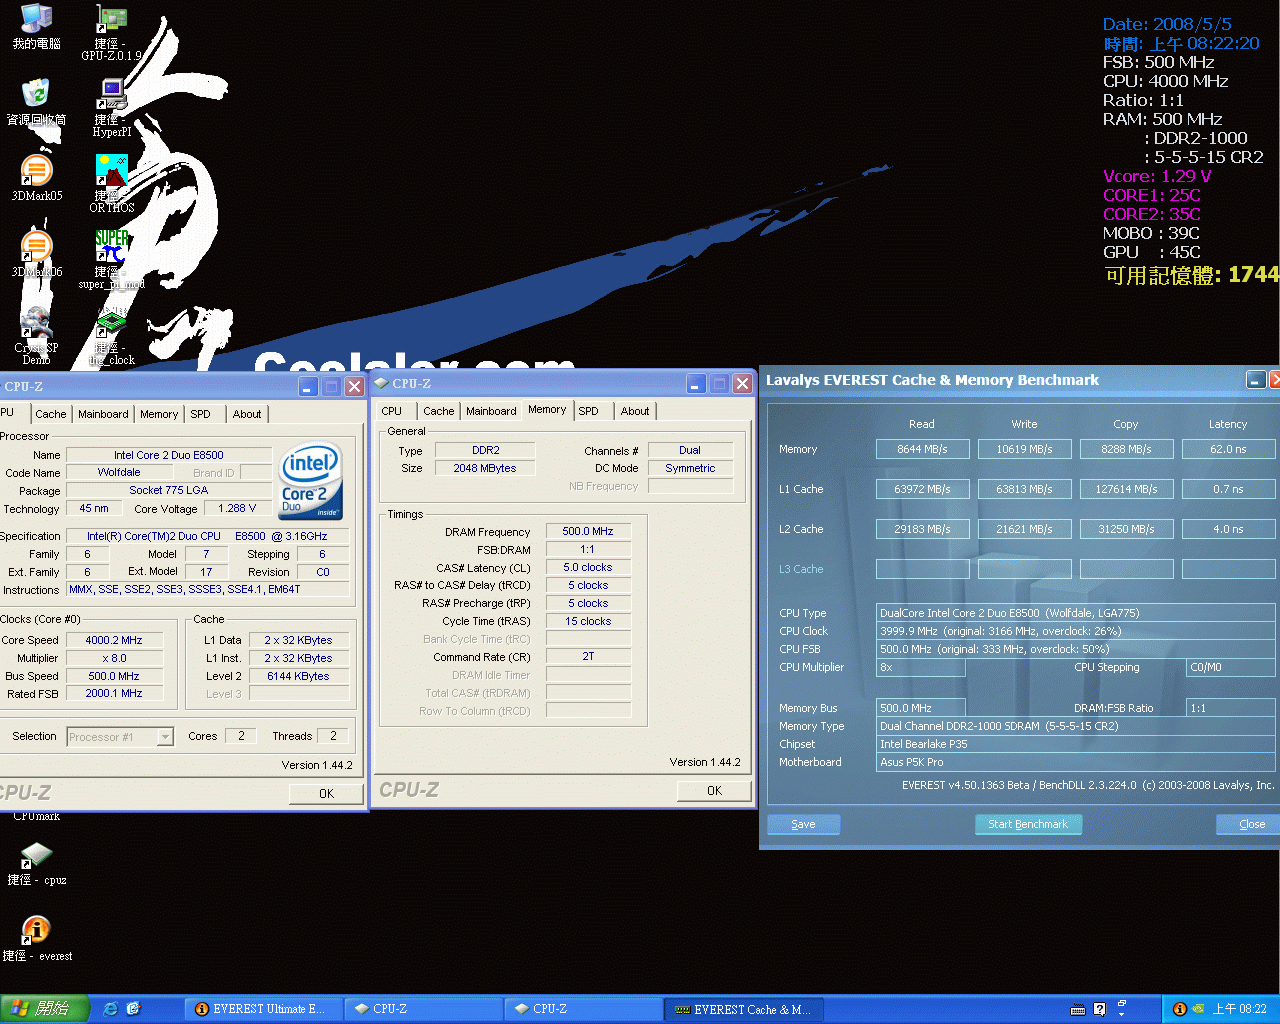Viewport: 1280px width, 1024px height.
Task: Switch to Mainboard tab in left CPU-Z window
Action: (103, 414)
